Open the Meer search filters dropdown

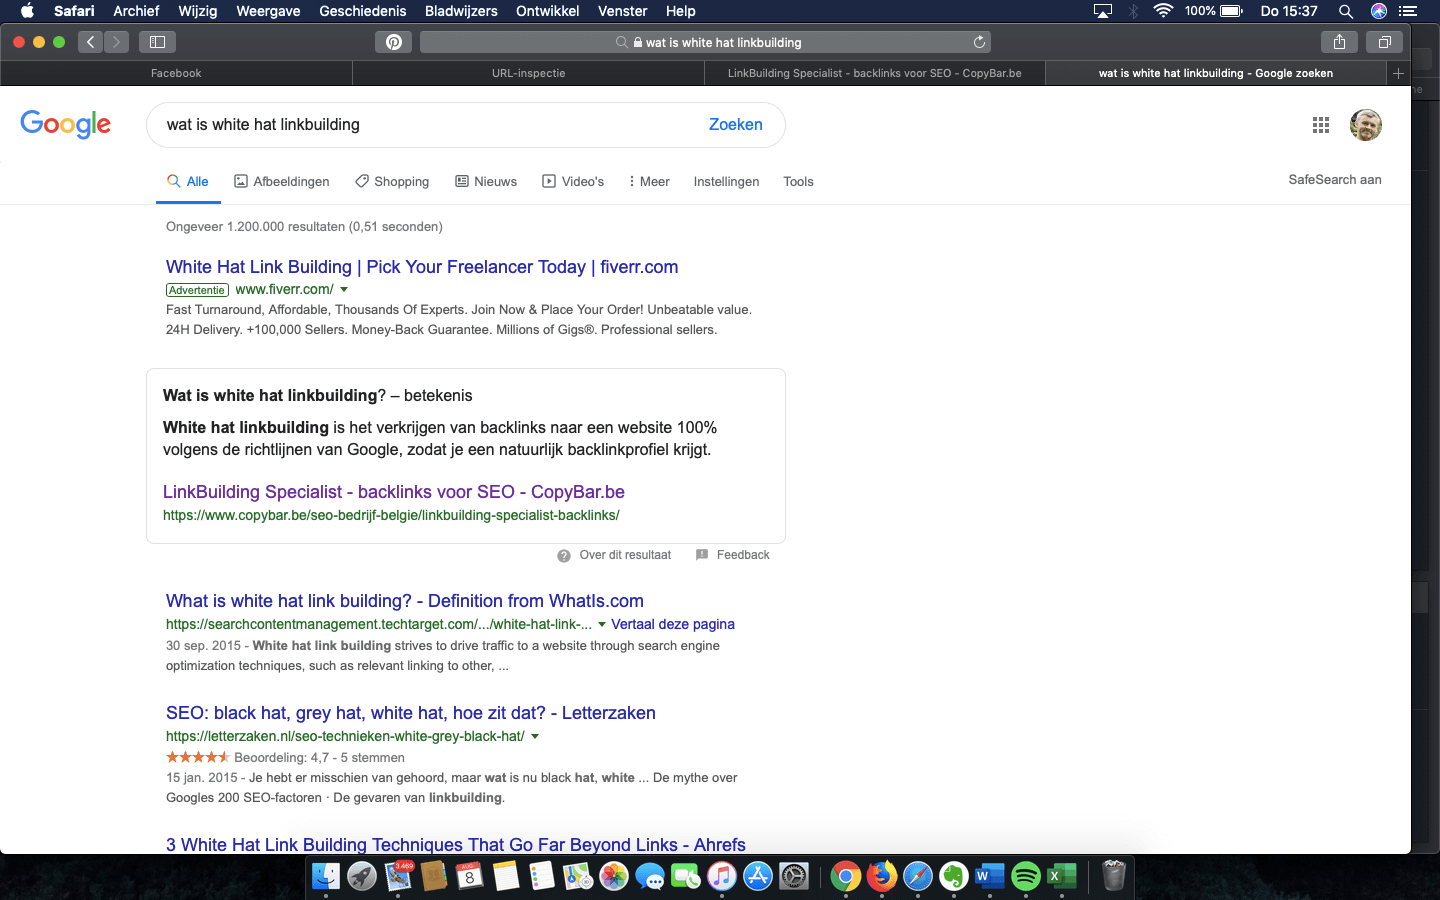[x=648, y=181]
